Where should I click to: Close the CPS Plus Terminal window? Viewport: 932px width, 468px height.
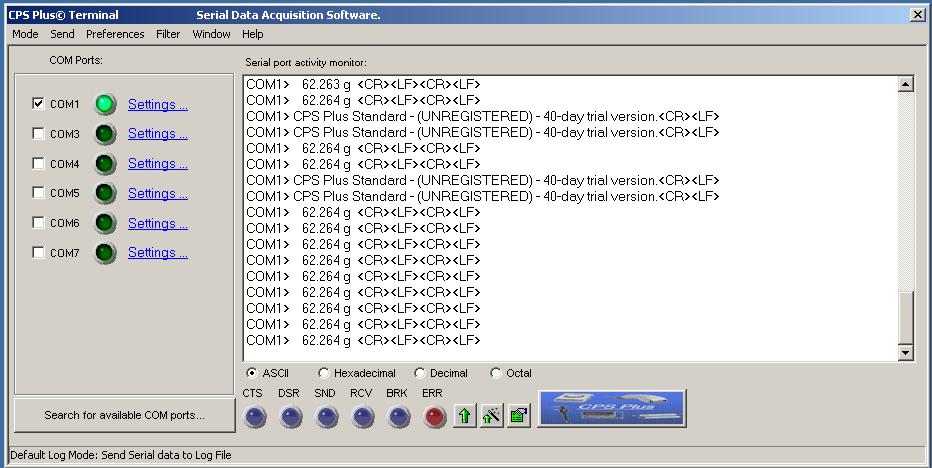coord(918,15)
